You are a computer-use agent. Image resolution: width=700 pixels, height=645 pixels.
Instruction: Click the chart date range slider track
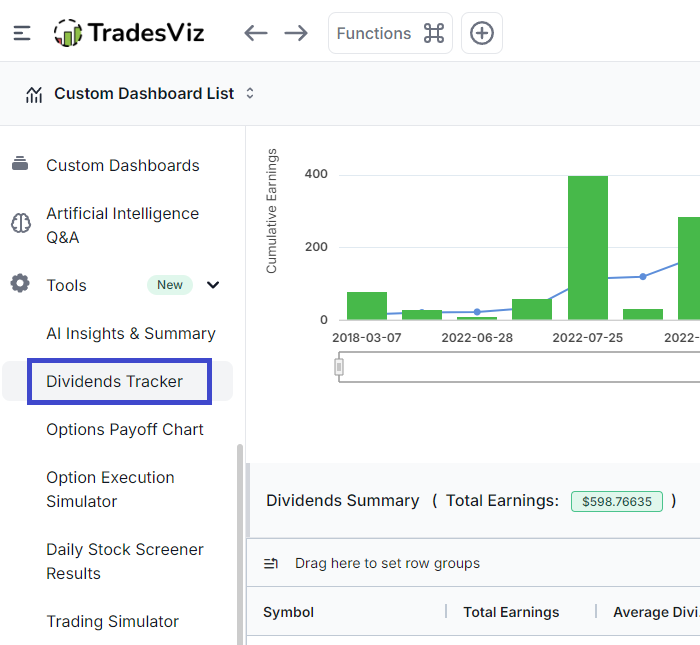[519, 367]
